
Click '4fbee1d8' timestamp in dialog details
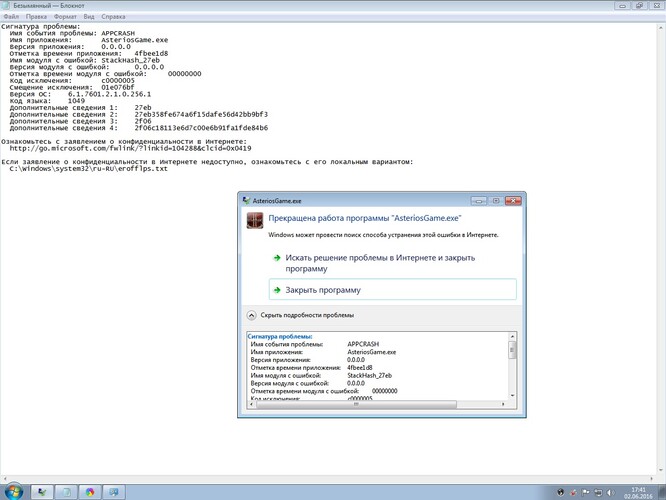[x=360, y=367]
